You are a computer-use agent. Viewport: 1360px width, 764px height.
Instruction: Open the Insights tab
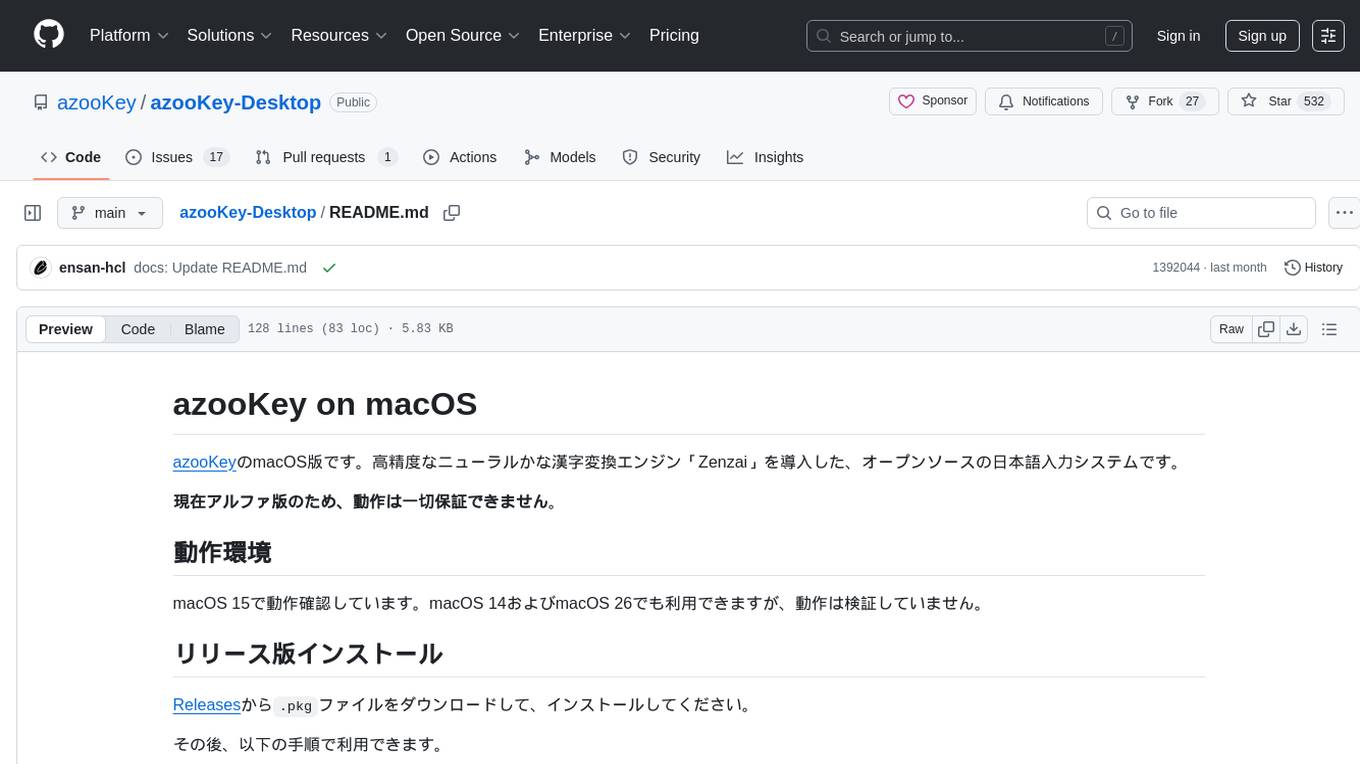coord(765,157)
